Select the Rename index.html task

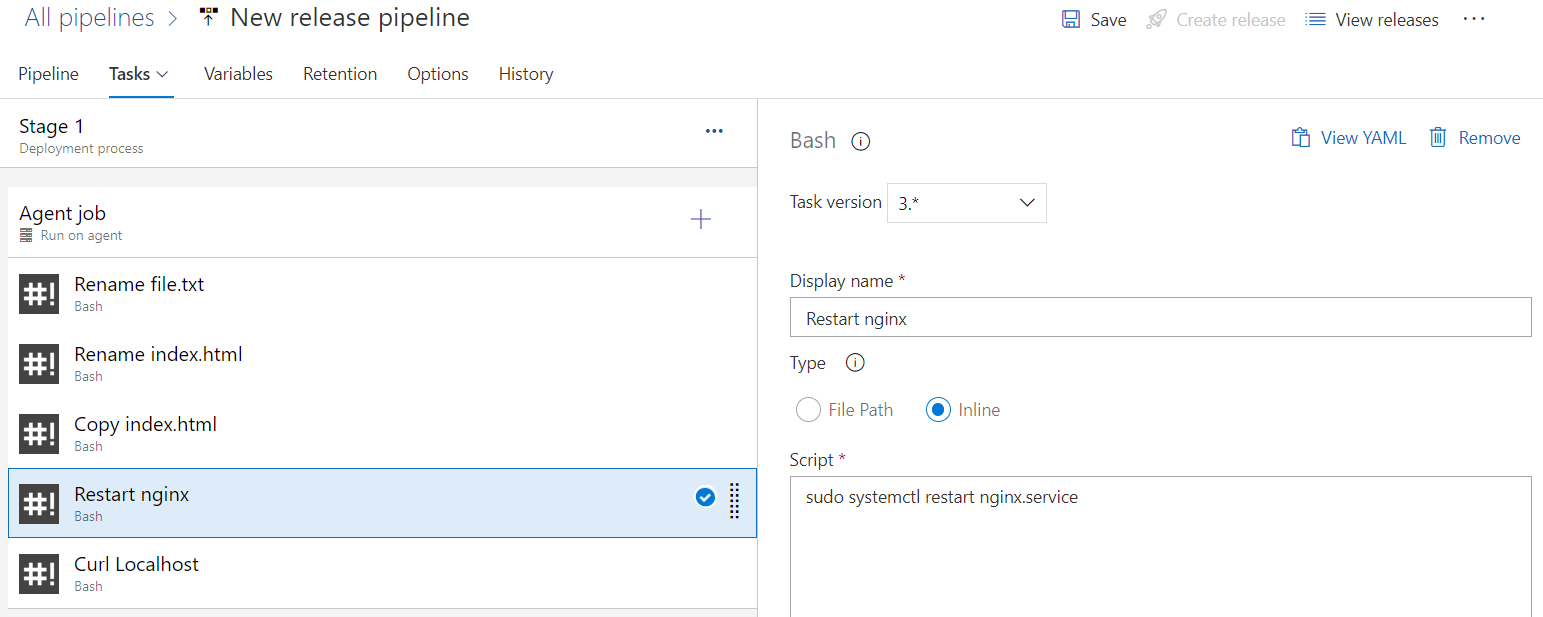(x=380, y=363)
